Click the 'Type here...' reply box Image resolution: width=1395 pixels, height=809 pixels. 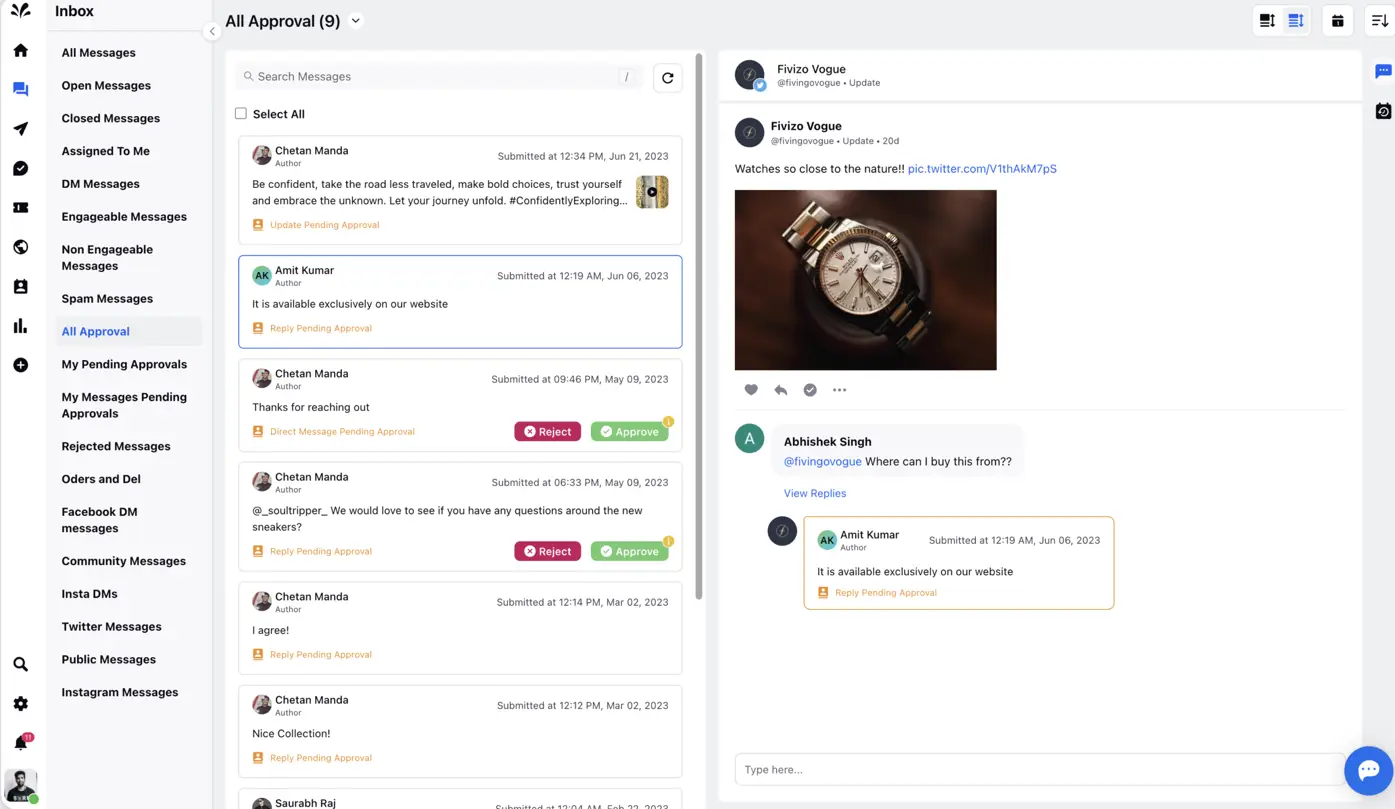[1040, 770]
